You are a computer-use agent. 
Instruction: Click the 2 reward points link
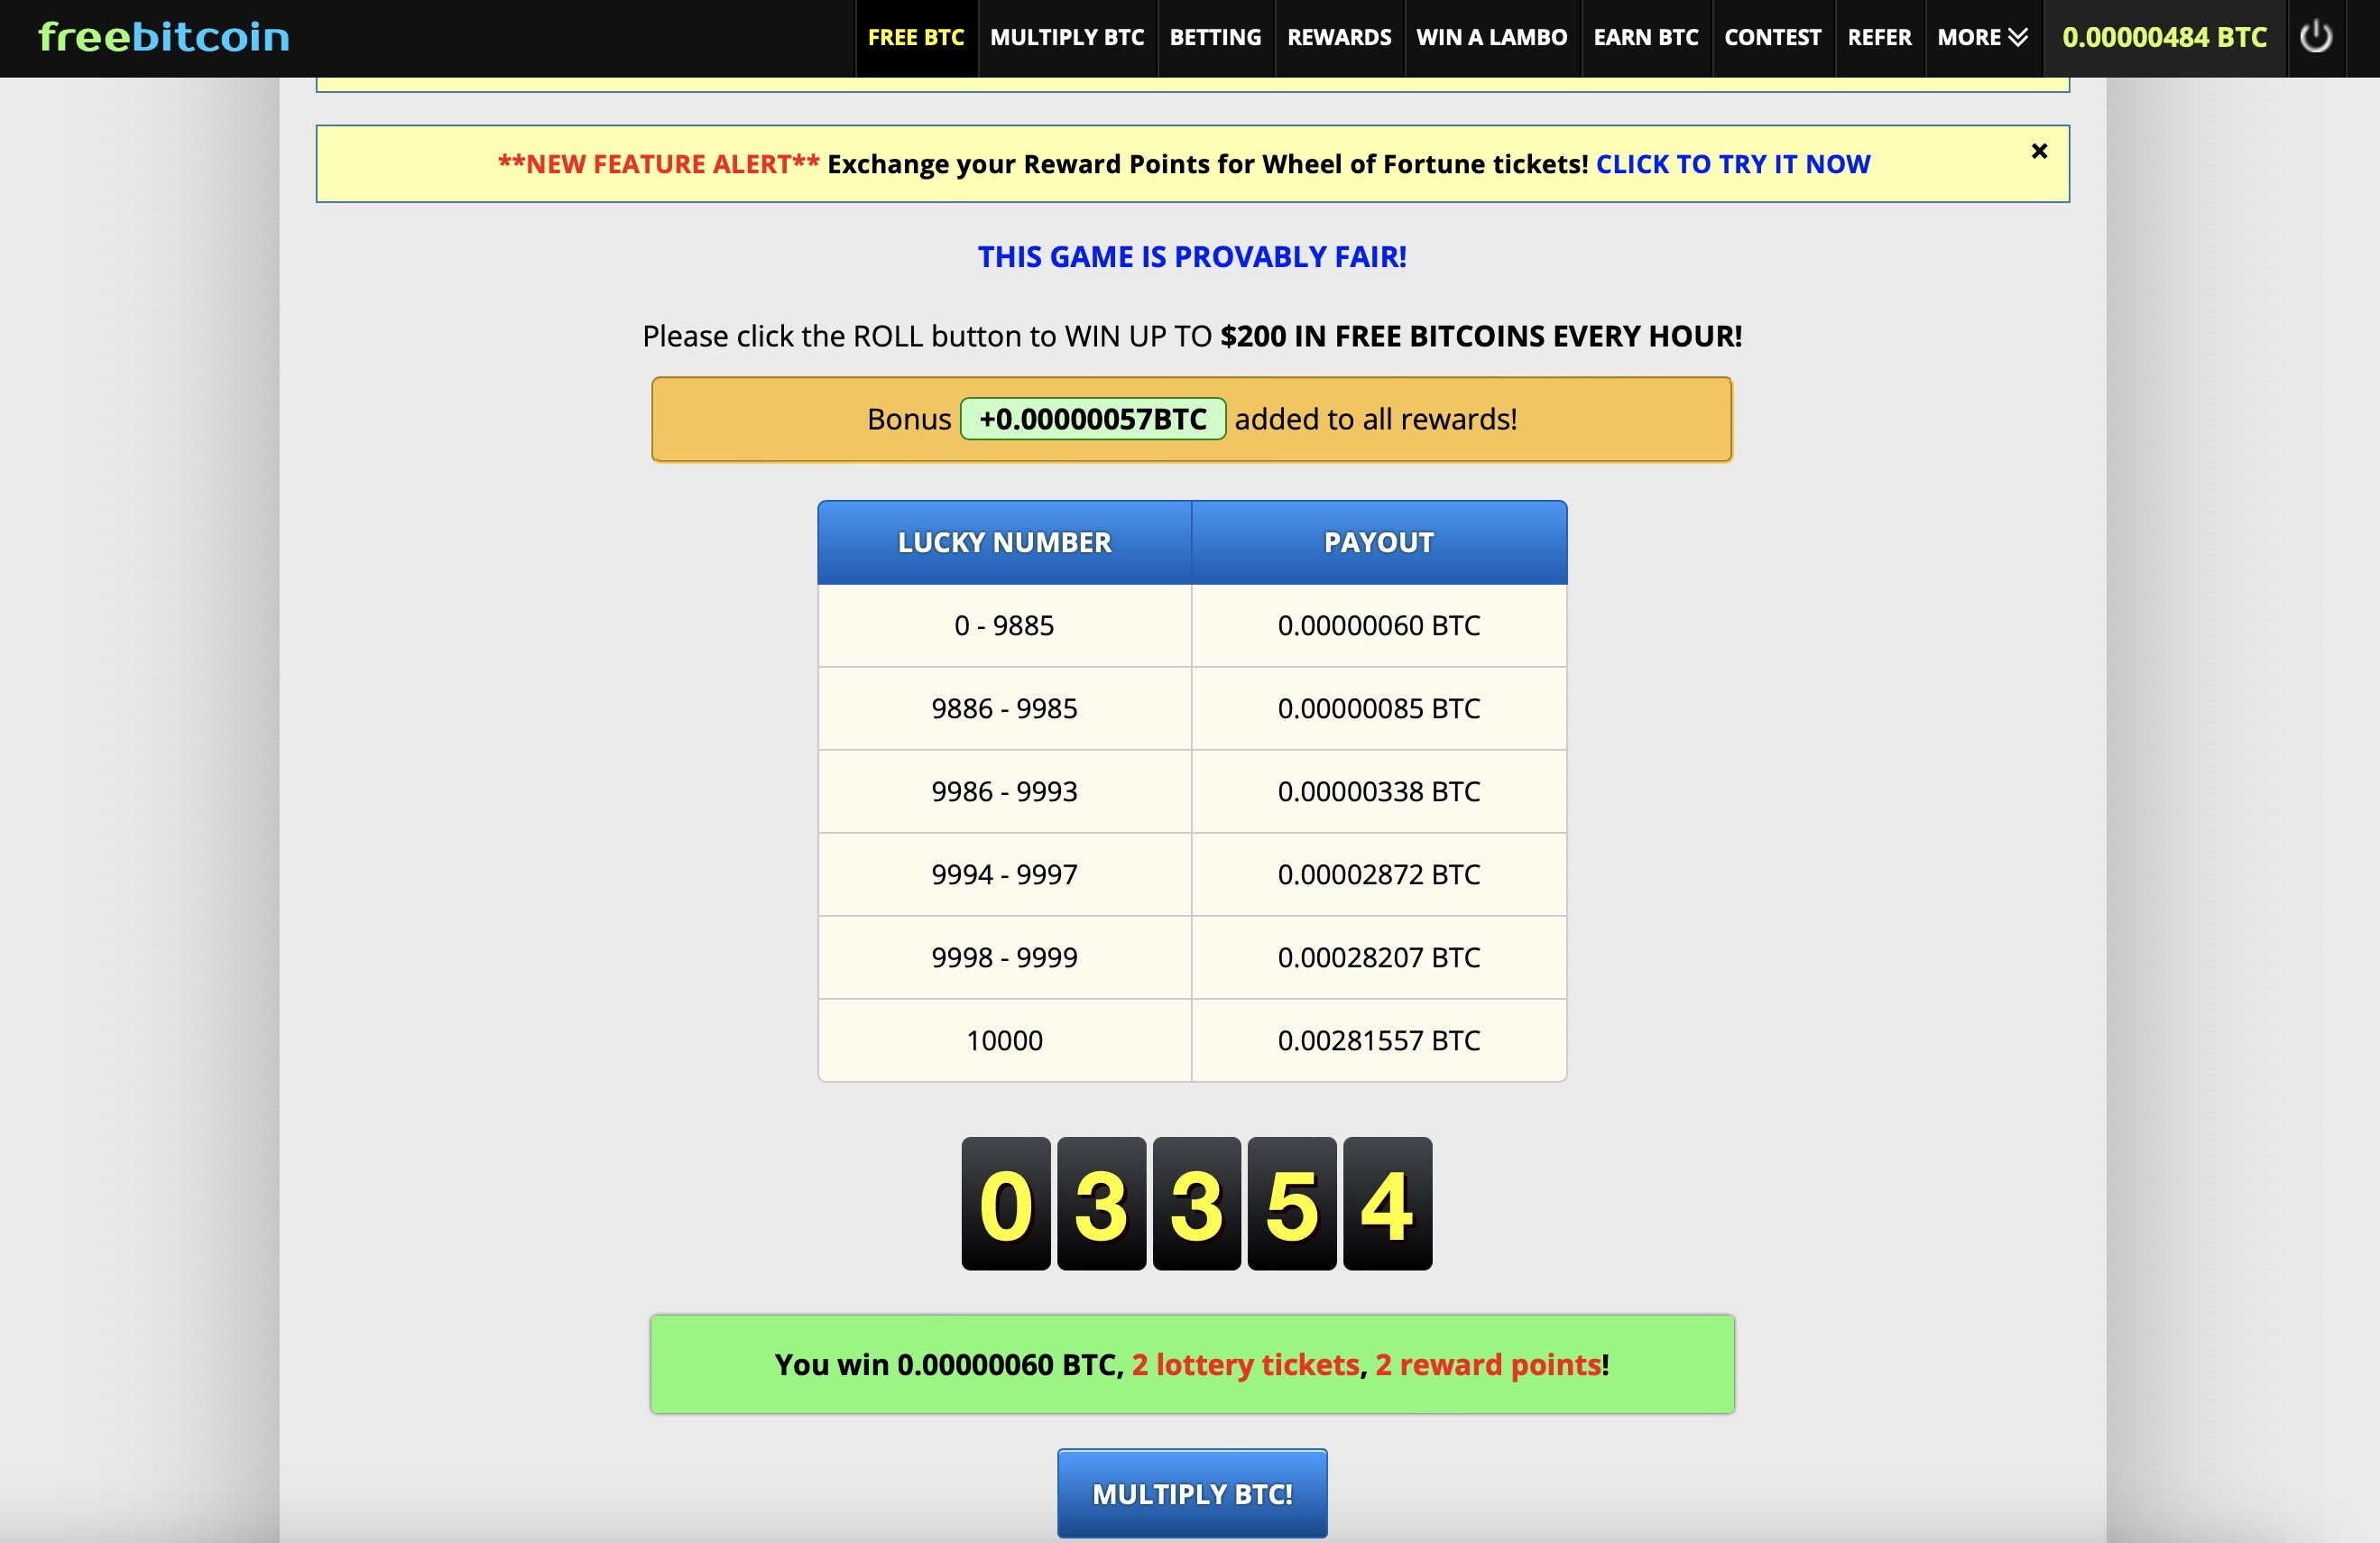pos(1488,1365)
